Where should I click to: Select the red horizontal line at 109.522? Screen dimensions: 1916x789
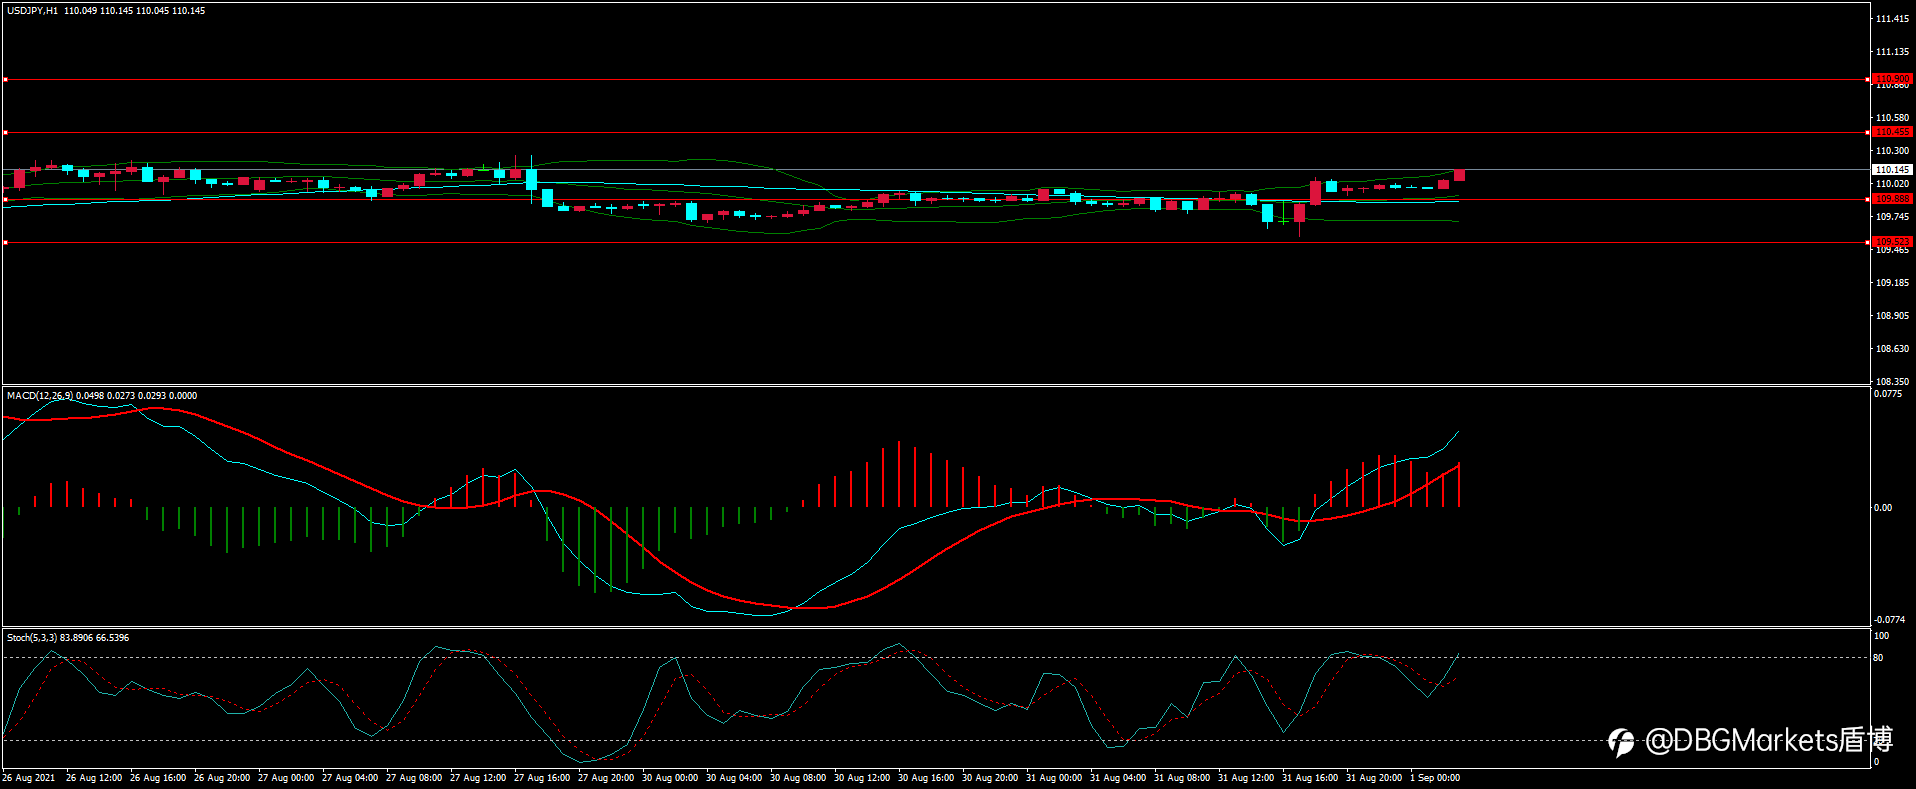click(x=936, y=242)
